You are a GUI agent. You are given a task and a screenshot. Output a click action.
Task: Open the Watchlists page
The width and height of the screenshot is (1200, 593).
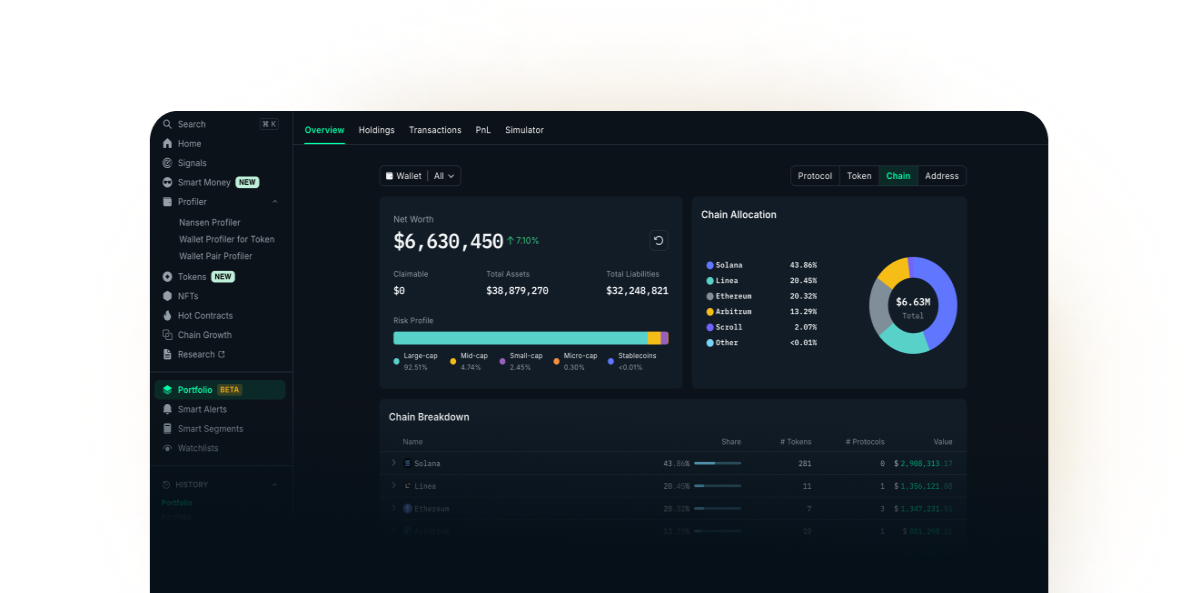pos(198,448)
